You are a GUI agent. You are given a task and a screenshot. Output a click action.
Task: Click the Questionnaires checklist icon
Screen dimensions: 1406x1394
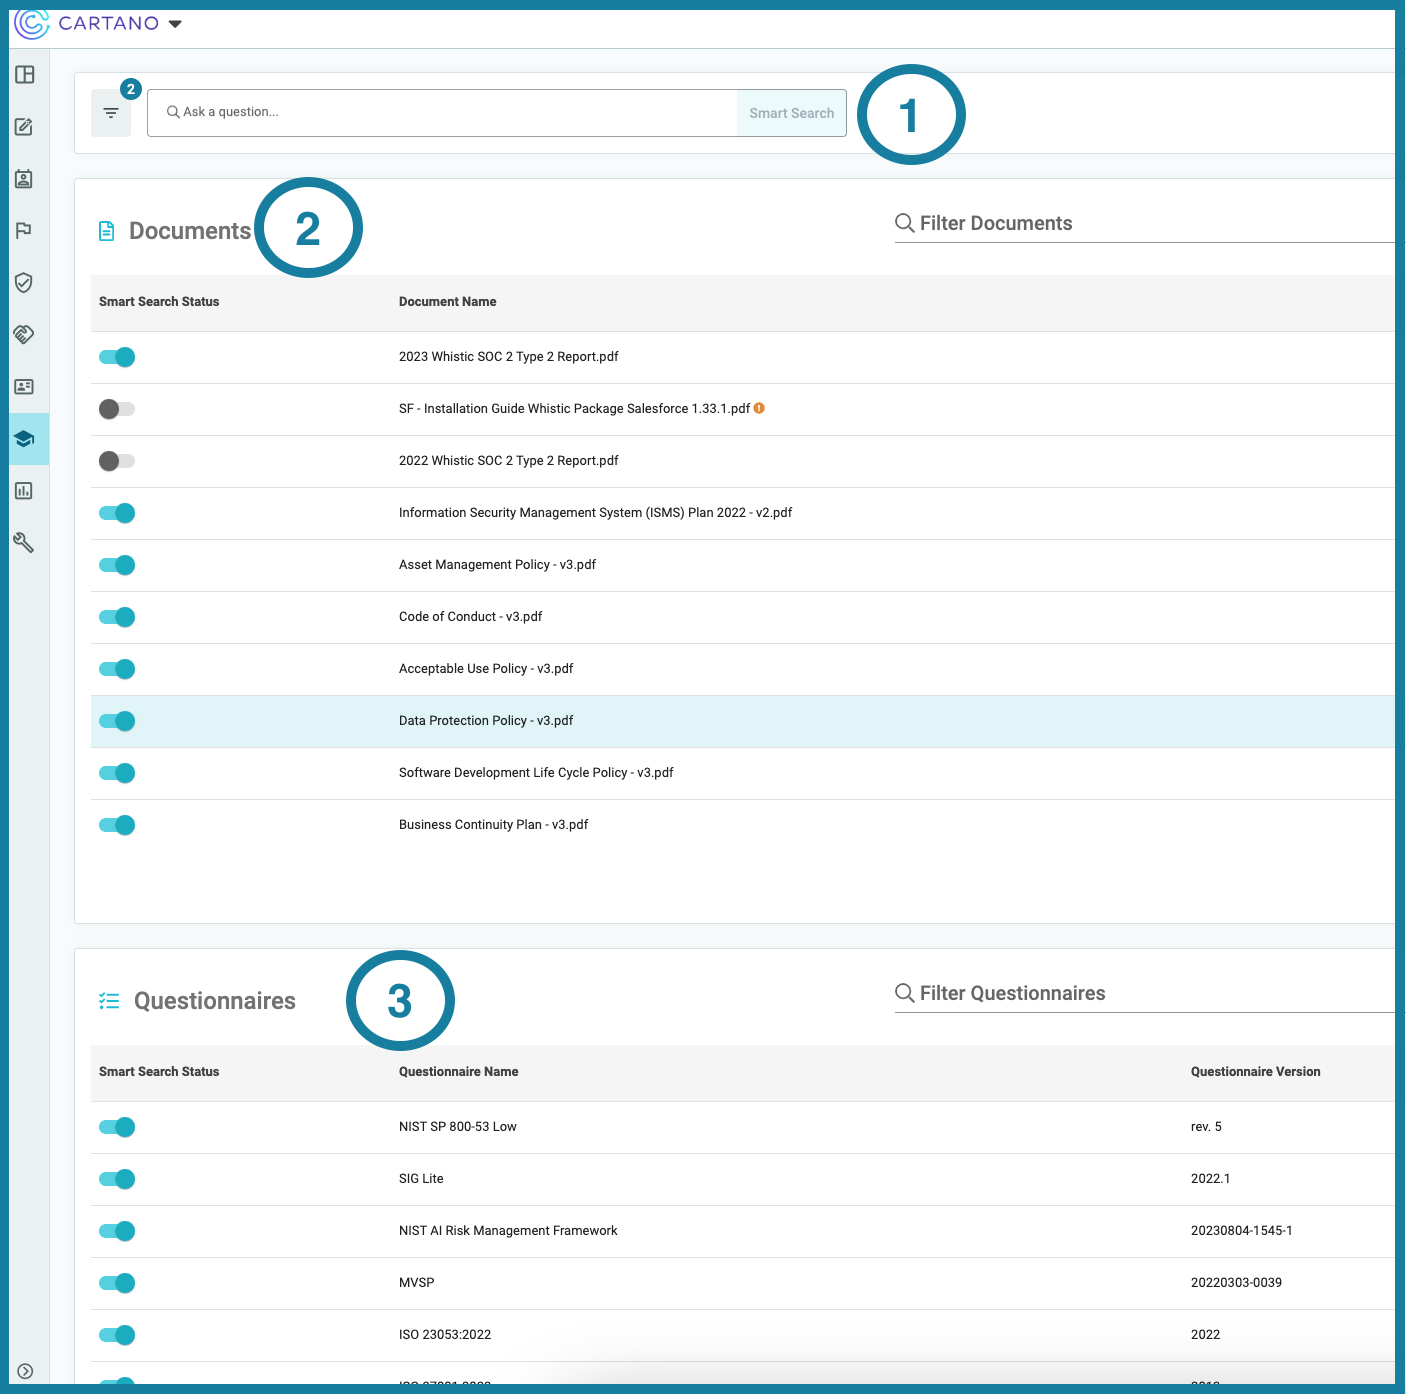pyautogui.click(x=109, y=1001)
